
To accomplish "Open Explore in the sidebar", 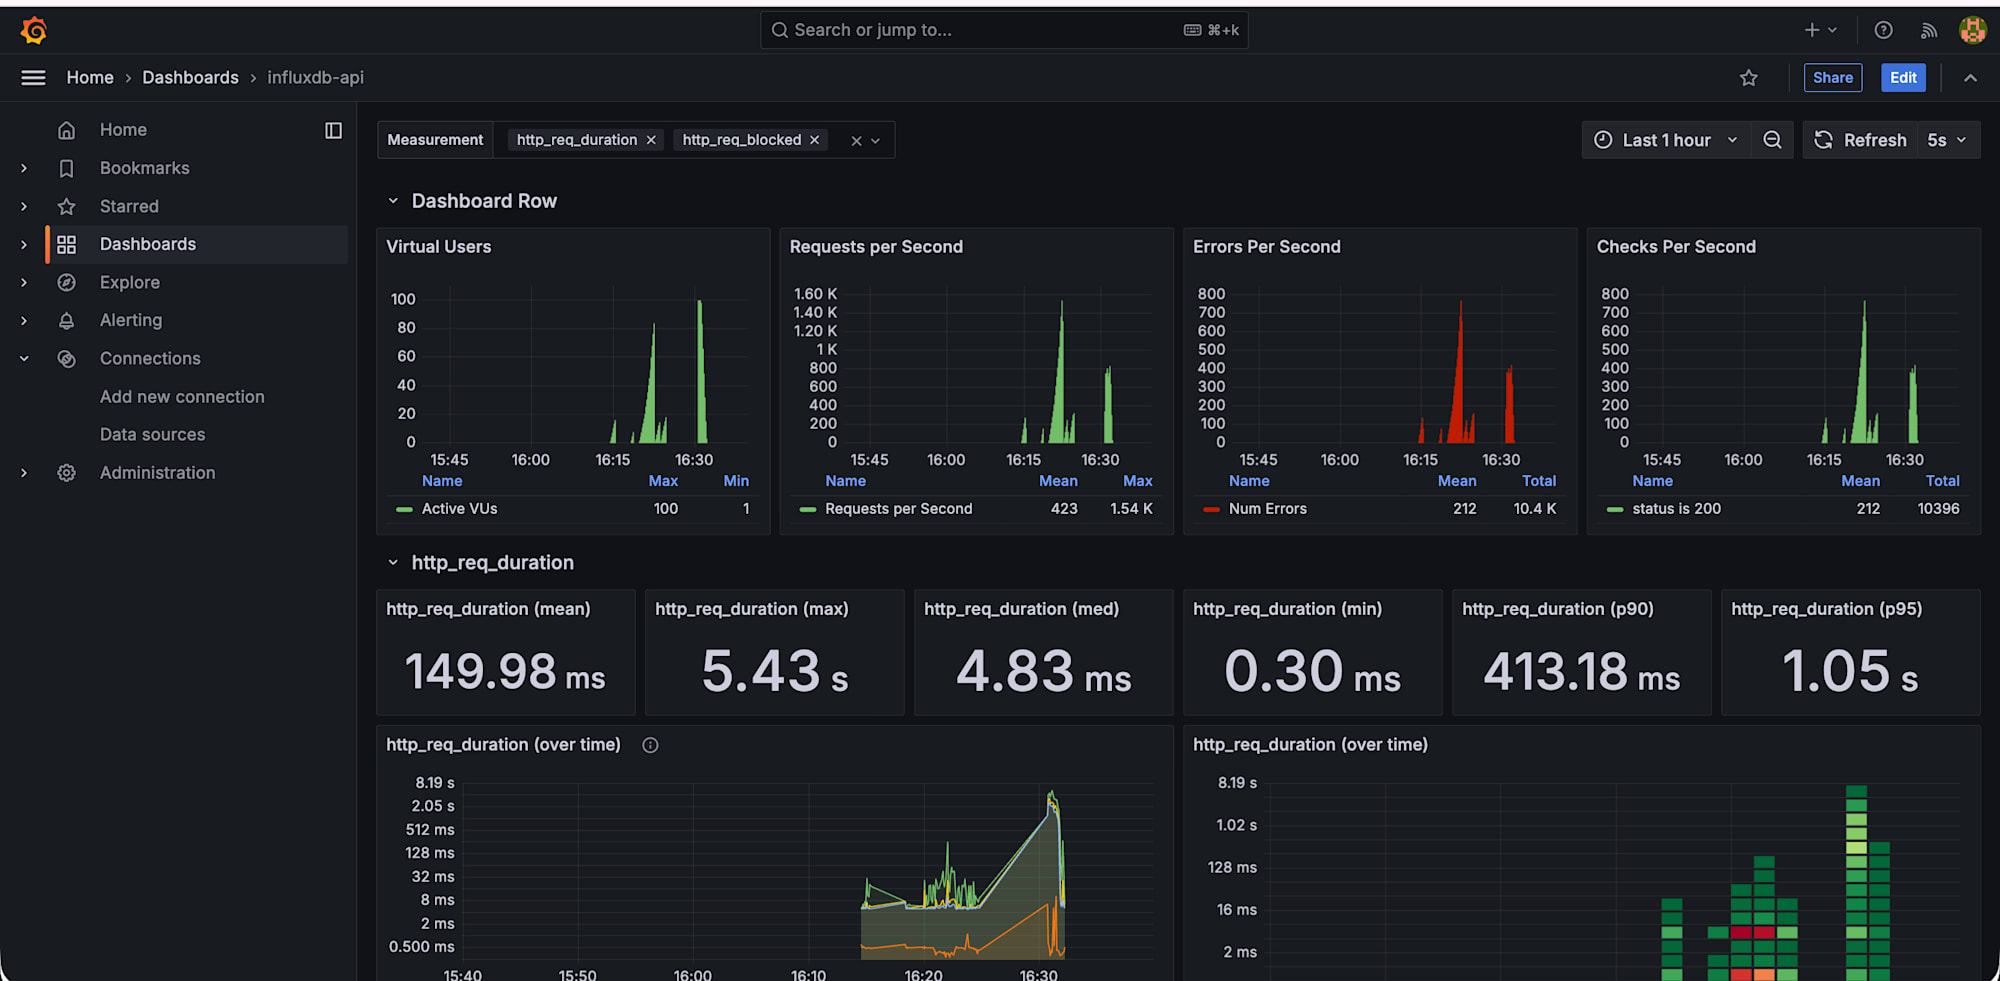I will tap(130, 282).
